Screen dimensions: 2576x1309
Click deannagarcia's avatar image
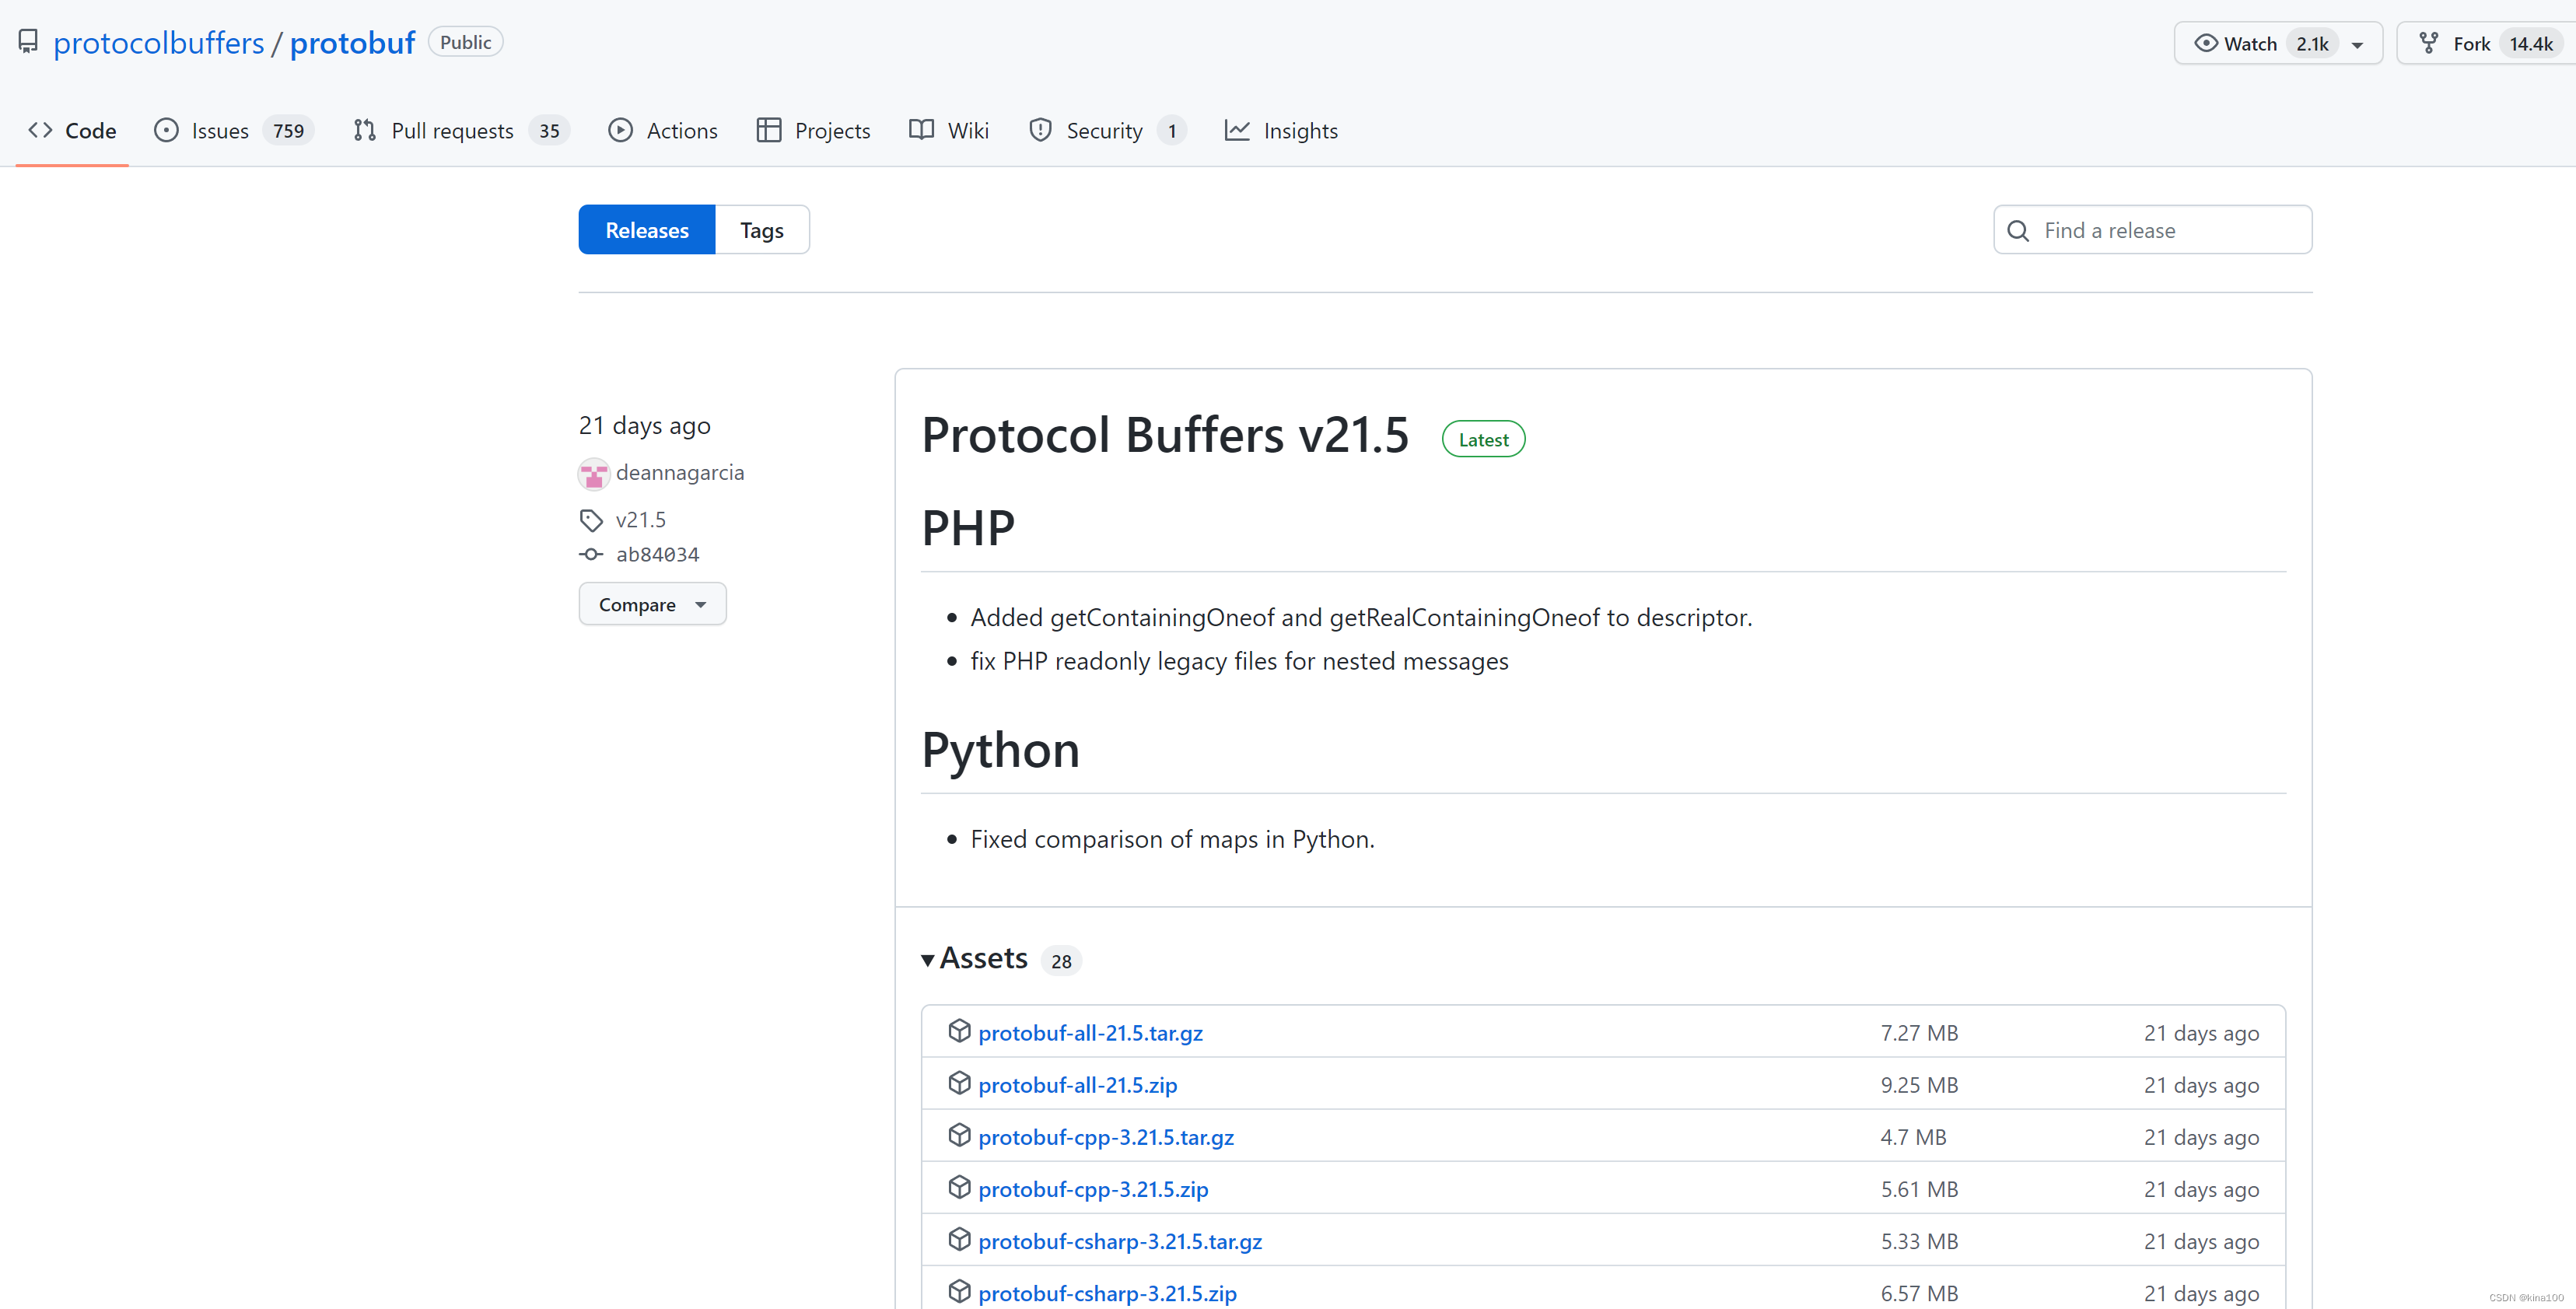[593, 474]
